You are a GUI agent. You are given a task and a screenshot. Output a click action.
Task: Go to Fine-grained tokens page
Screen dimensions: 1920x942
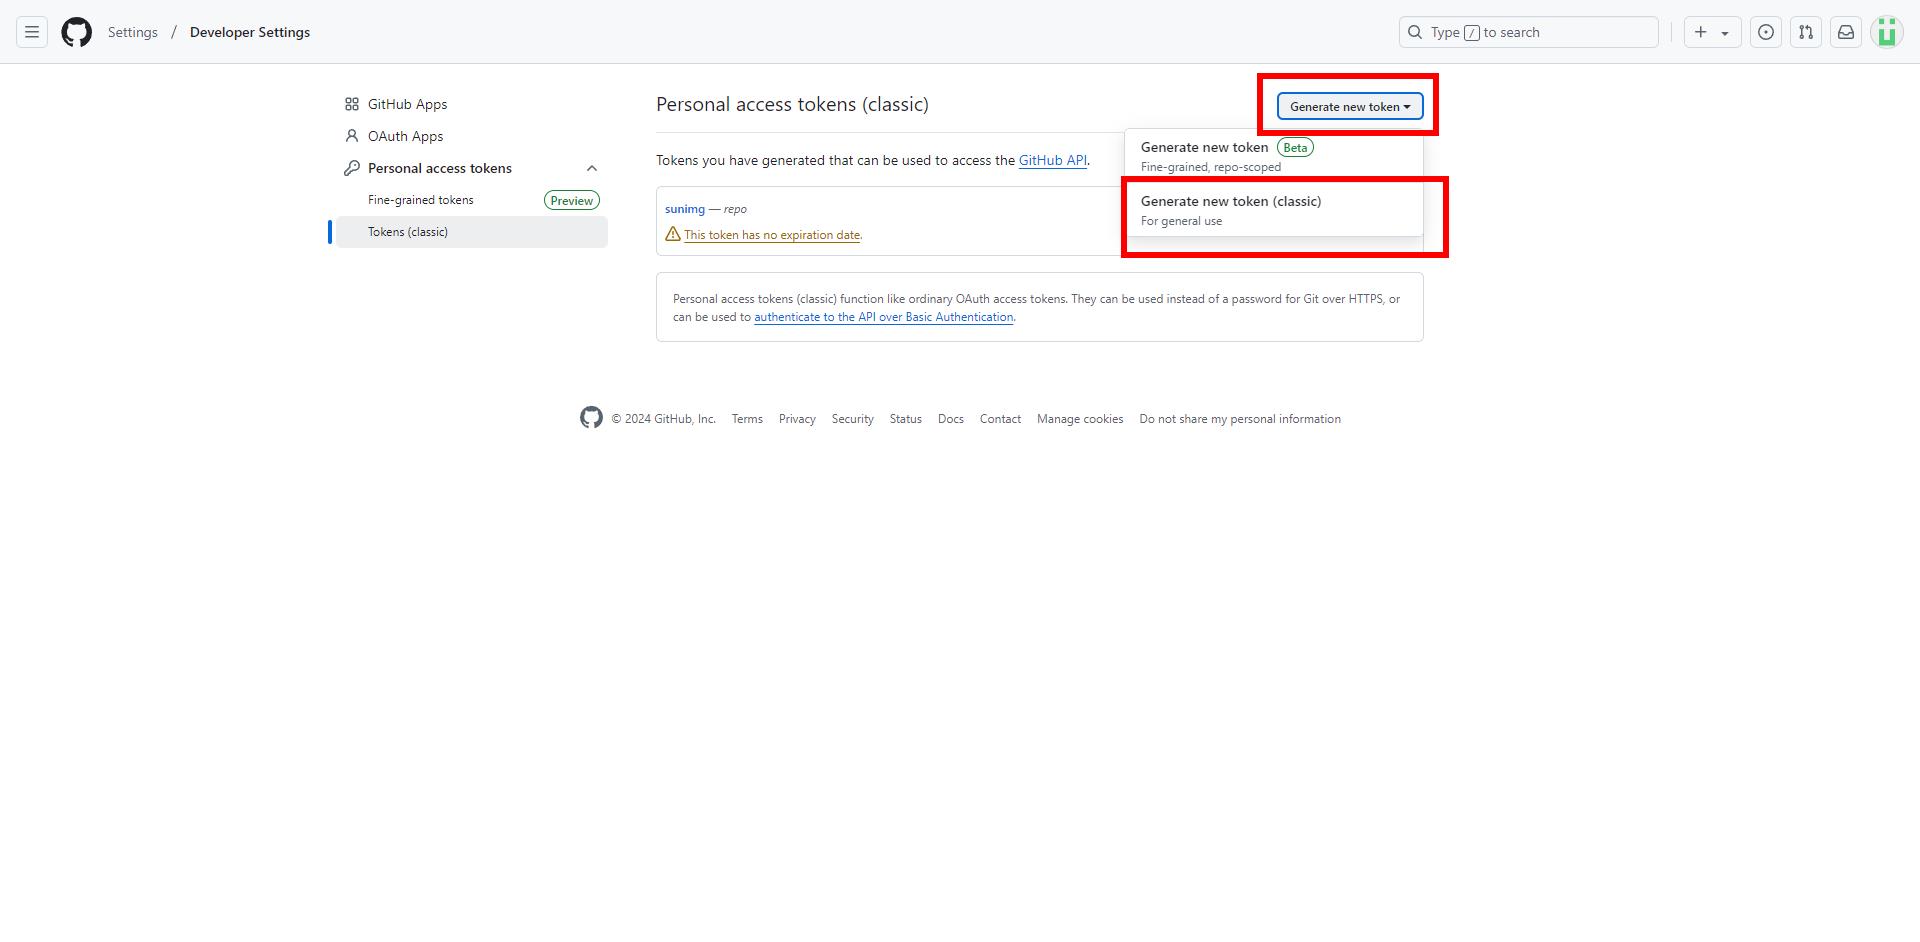(421, 200)
